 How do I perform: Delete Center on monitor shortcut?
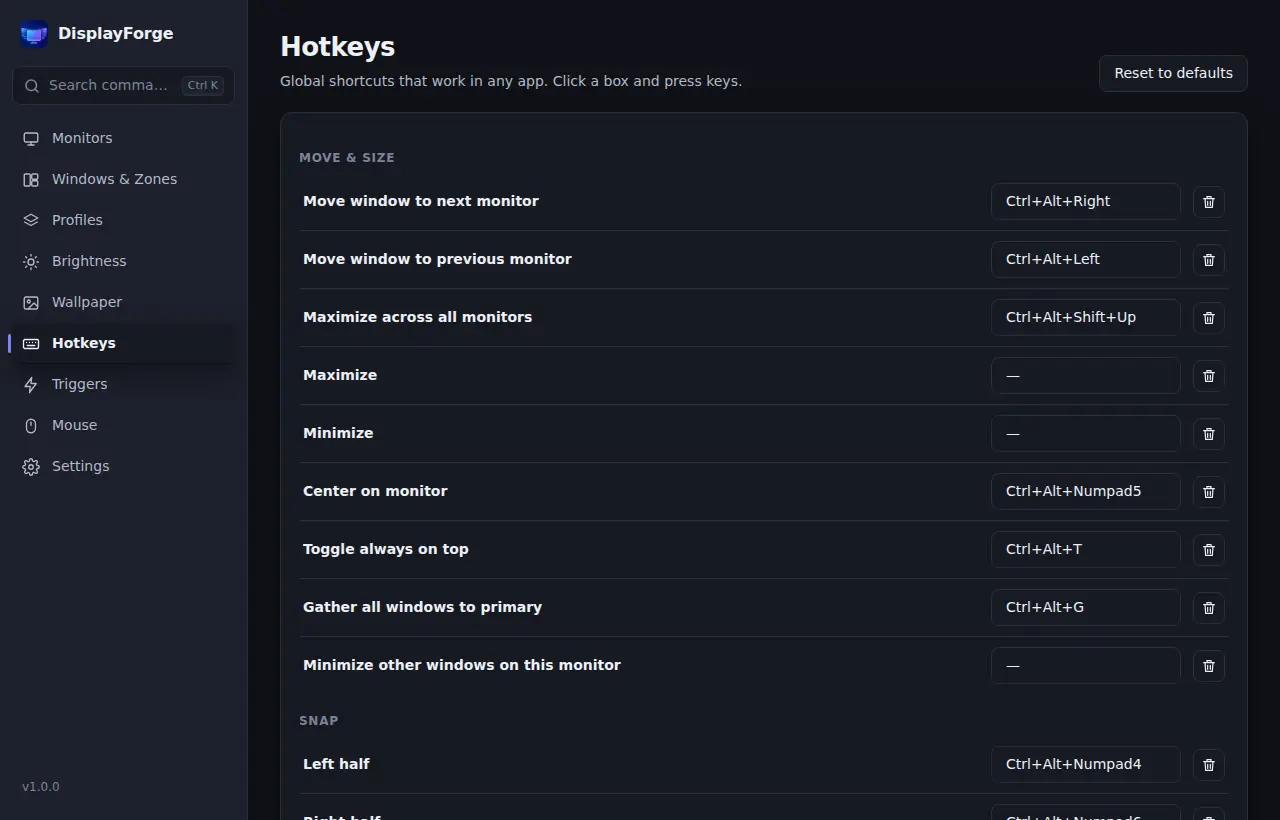(x=1209, y=492)
